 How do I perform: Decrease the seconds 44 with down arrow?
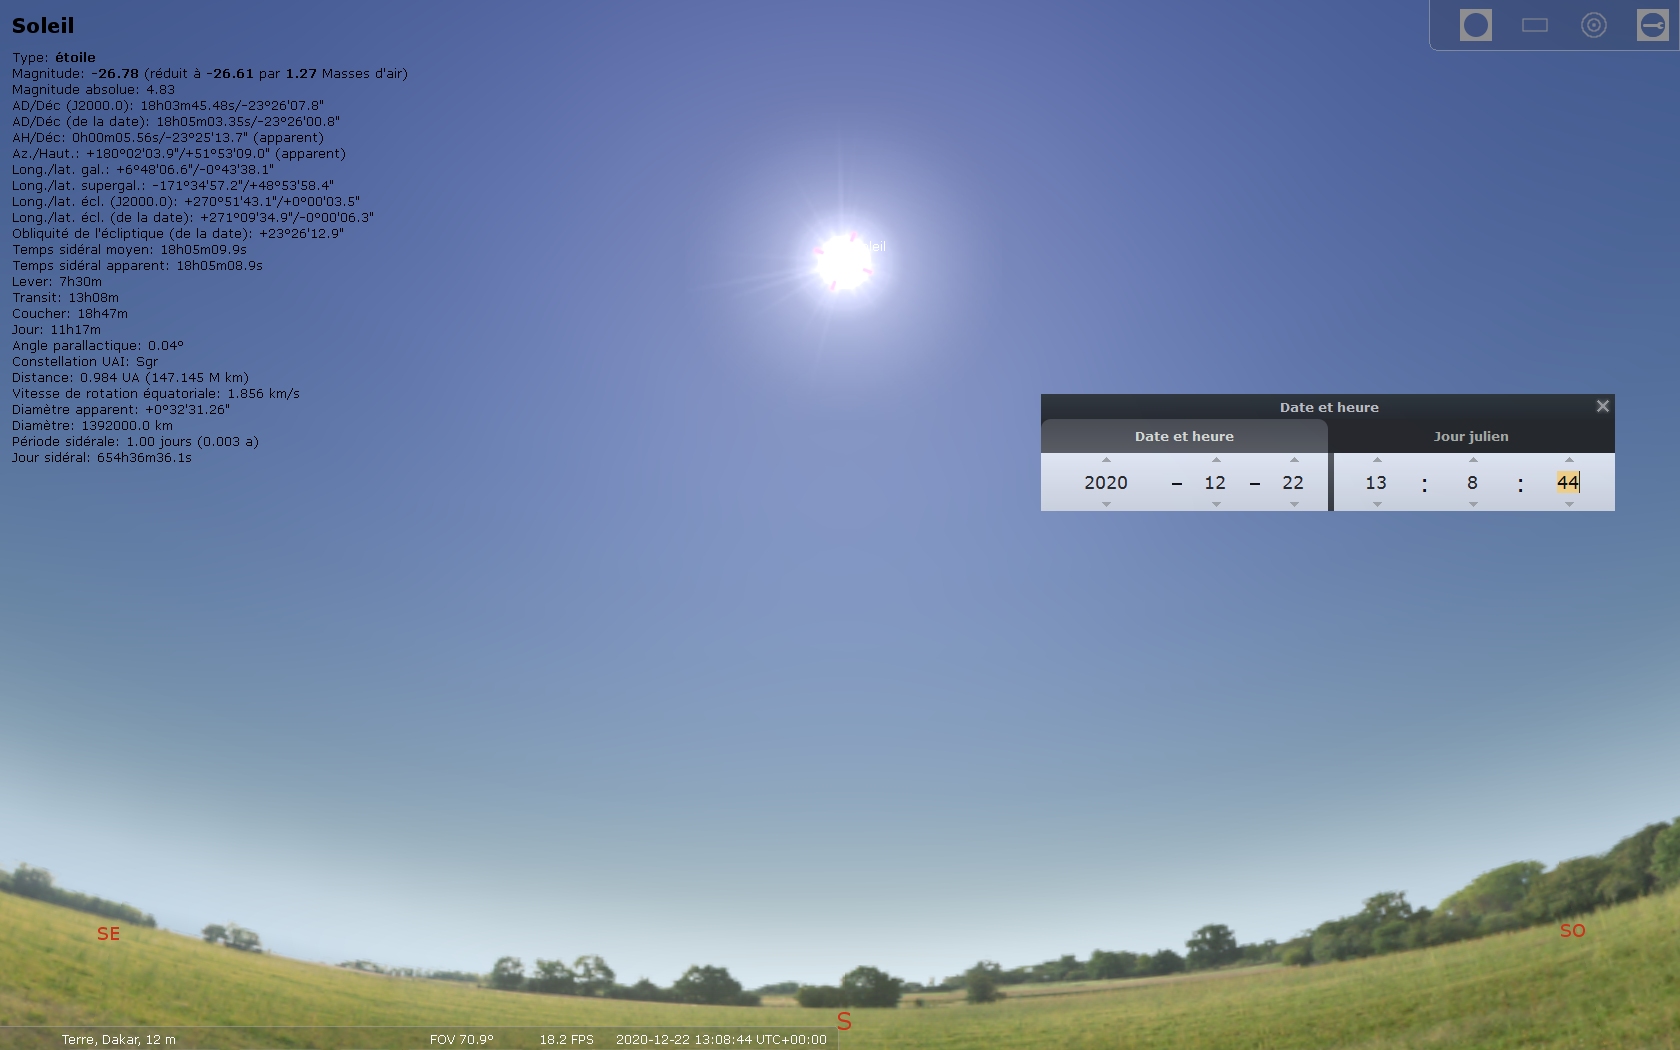tap(1569, 504)
